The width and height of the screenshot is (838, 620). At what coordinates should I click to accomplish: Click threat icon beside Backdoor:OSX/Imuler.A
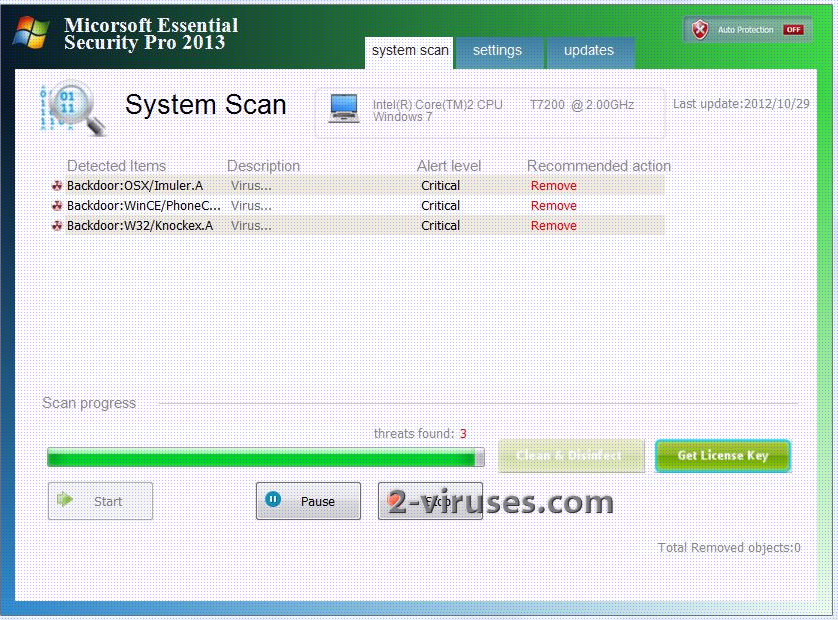57,186
